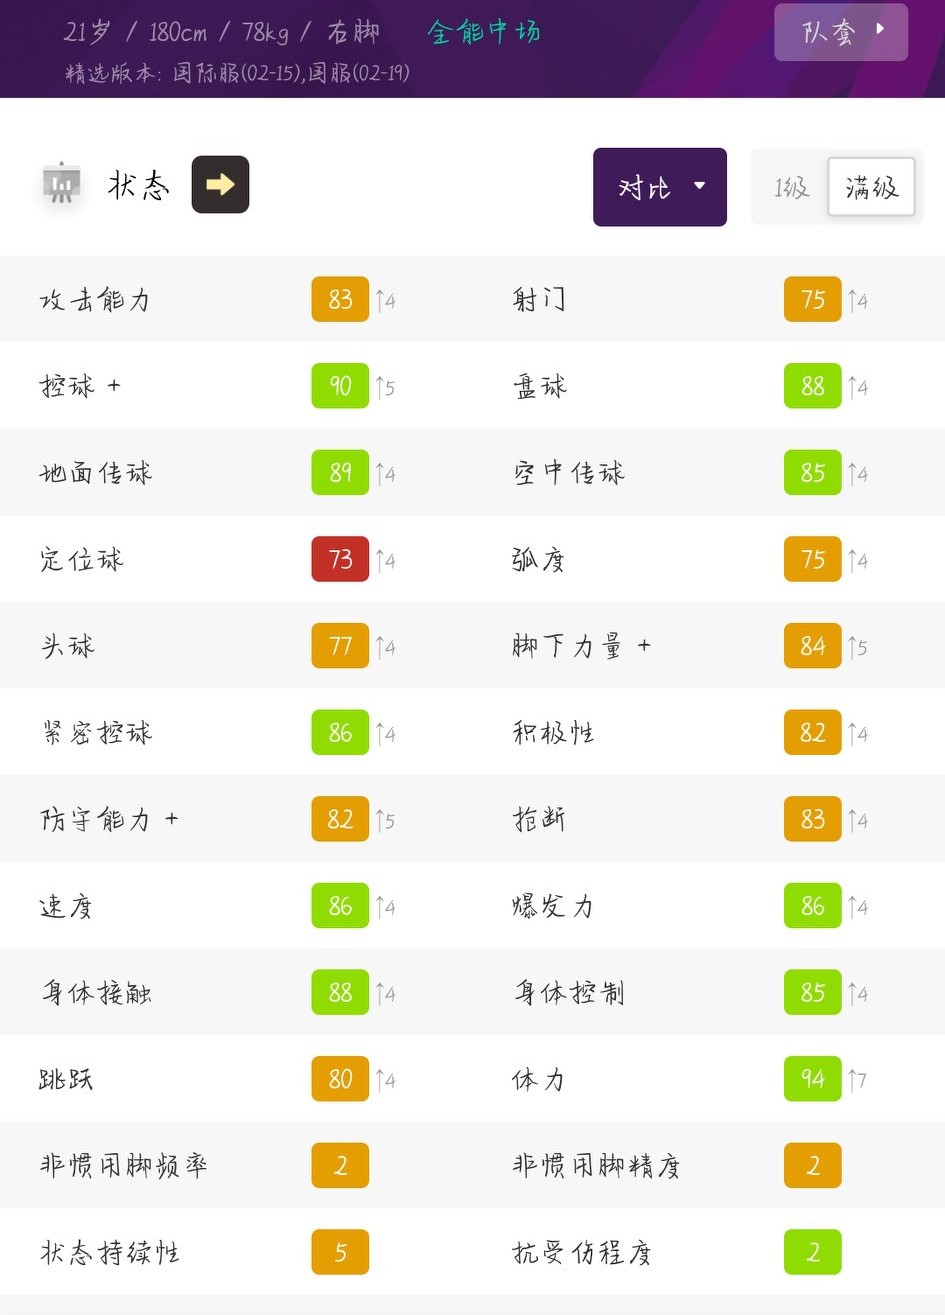Click the 抗受伤程度 green value badge
This screenshot has width=945, height=1315.
812,1252
